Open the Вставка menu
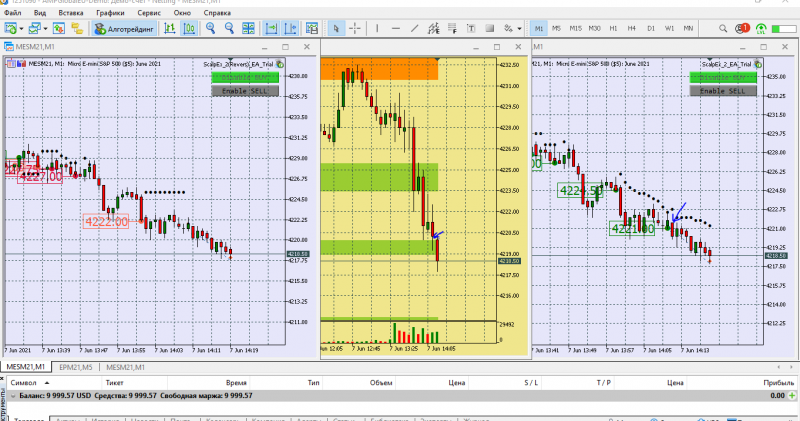Image resolution: width=800 pixels, height=421 pixels. click(x=71, y=13)
